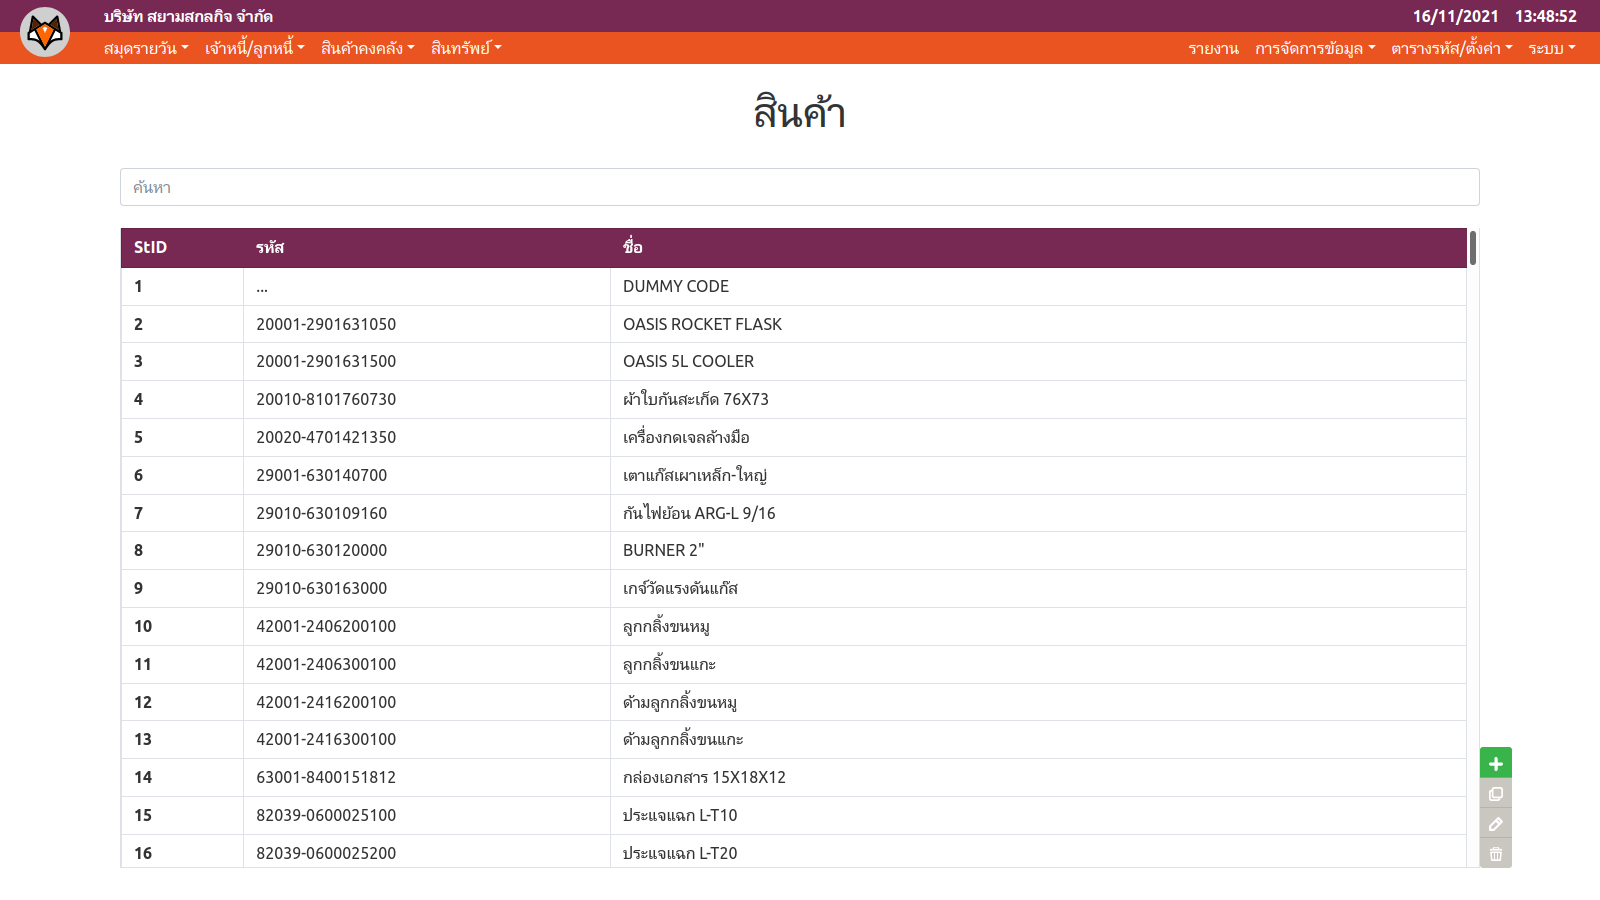Select เกจ์วัดแรงดันแก๊ส row
Screen dimensions: 1600x900
794,588
